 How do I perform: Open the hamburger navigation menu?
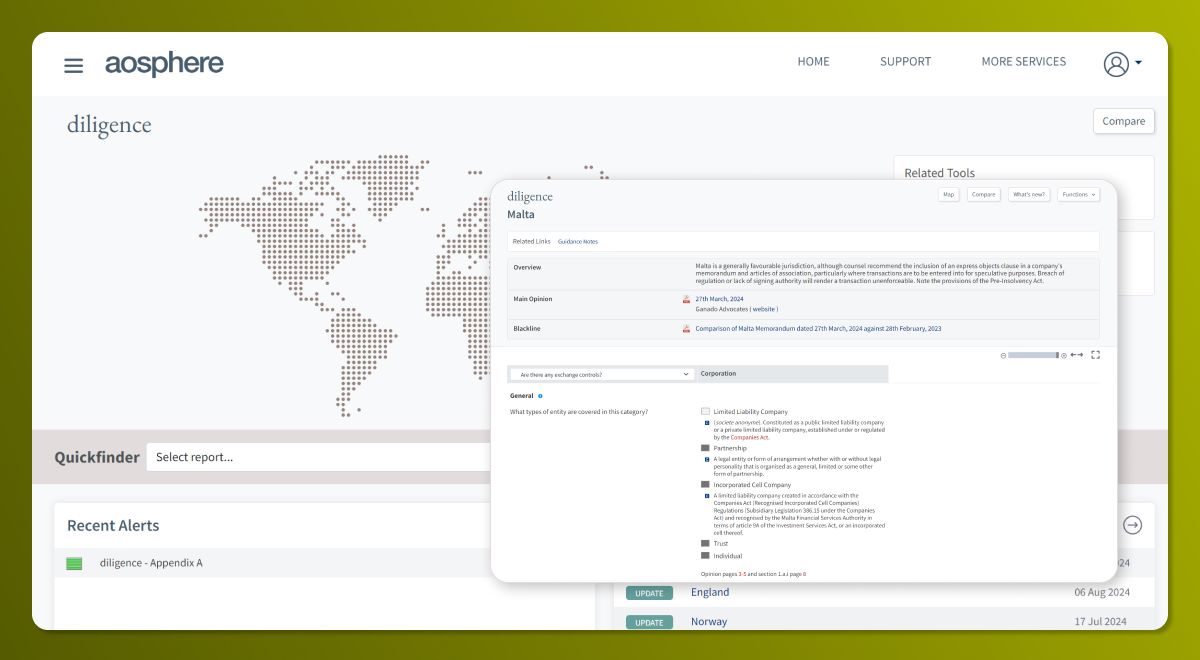(x=73, y=66)
